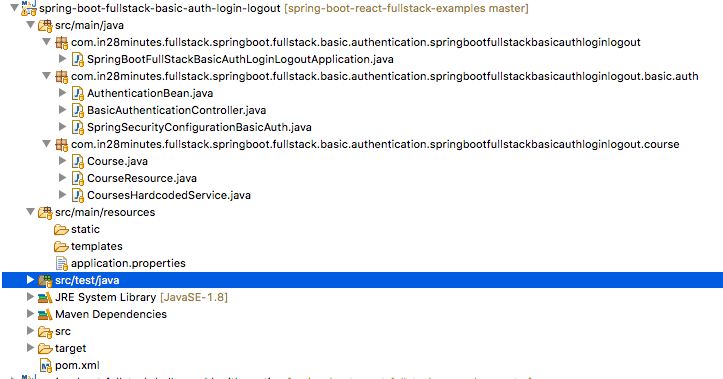Image resolution: width=723 pixels, height=379 pixels.
Task: Click the application.properties file icon
Action: pos(61,263)
